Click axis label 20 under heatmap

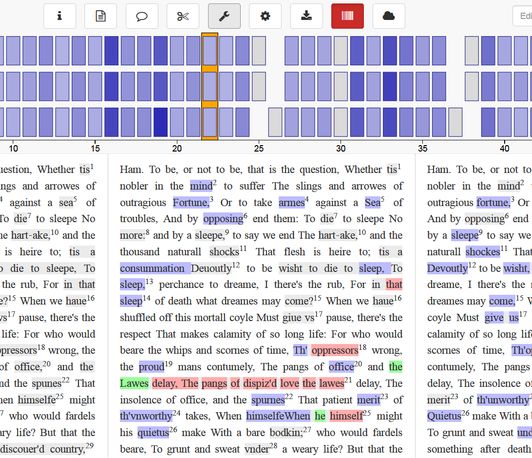click(x=177, y=148)
